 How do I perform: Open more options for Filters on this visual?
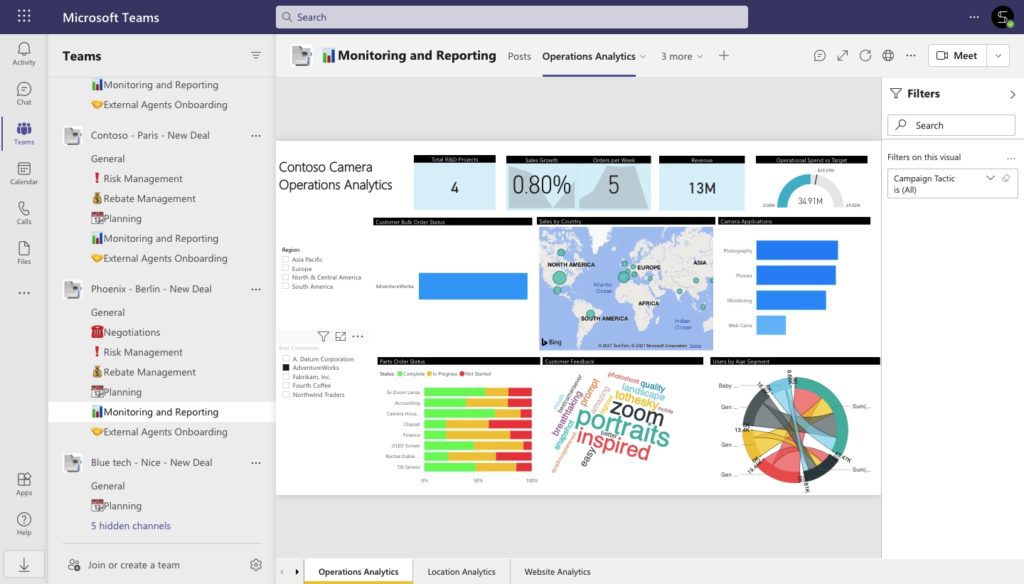click(x=1011, y=157)
